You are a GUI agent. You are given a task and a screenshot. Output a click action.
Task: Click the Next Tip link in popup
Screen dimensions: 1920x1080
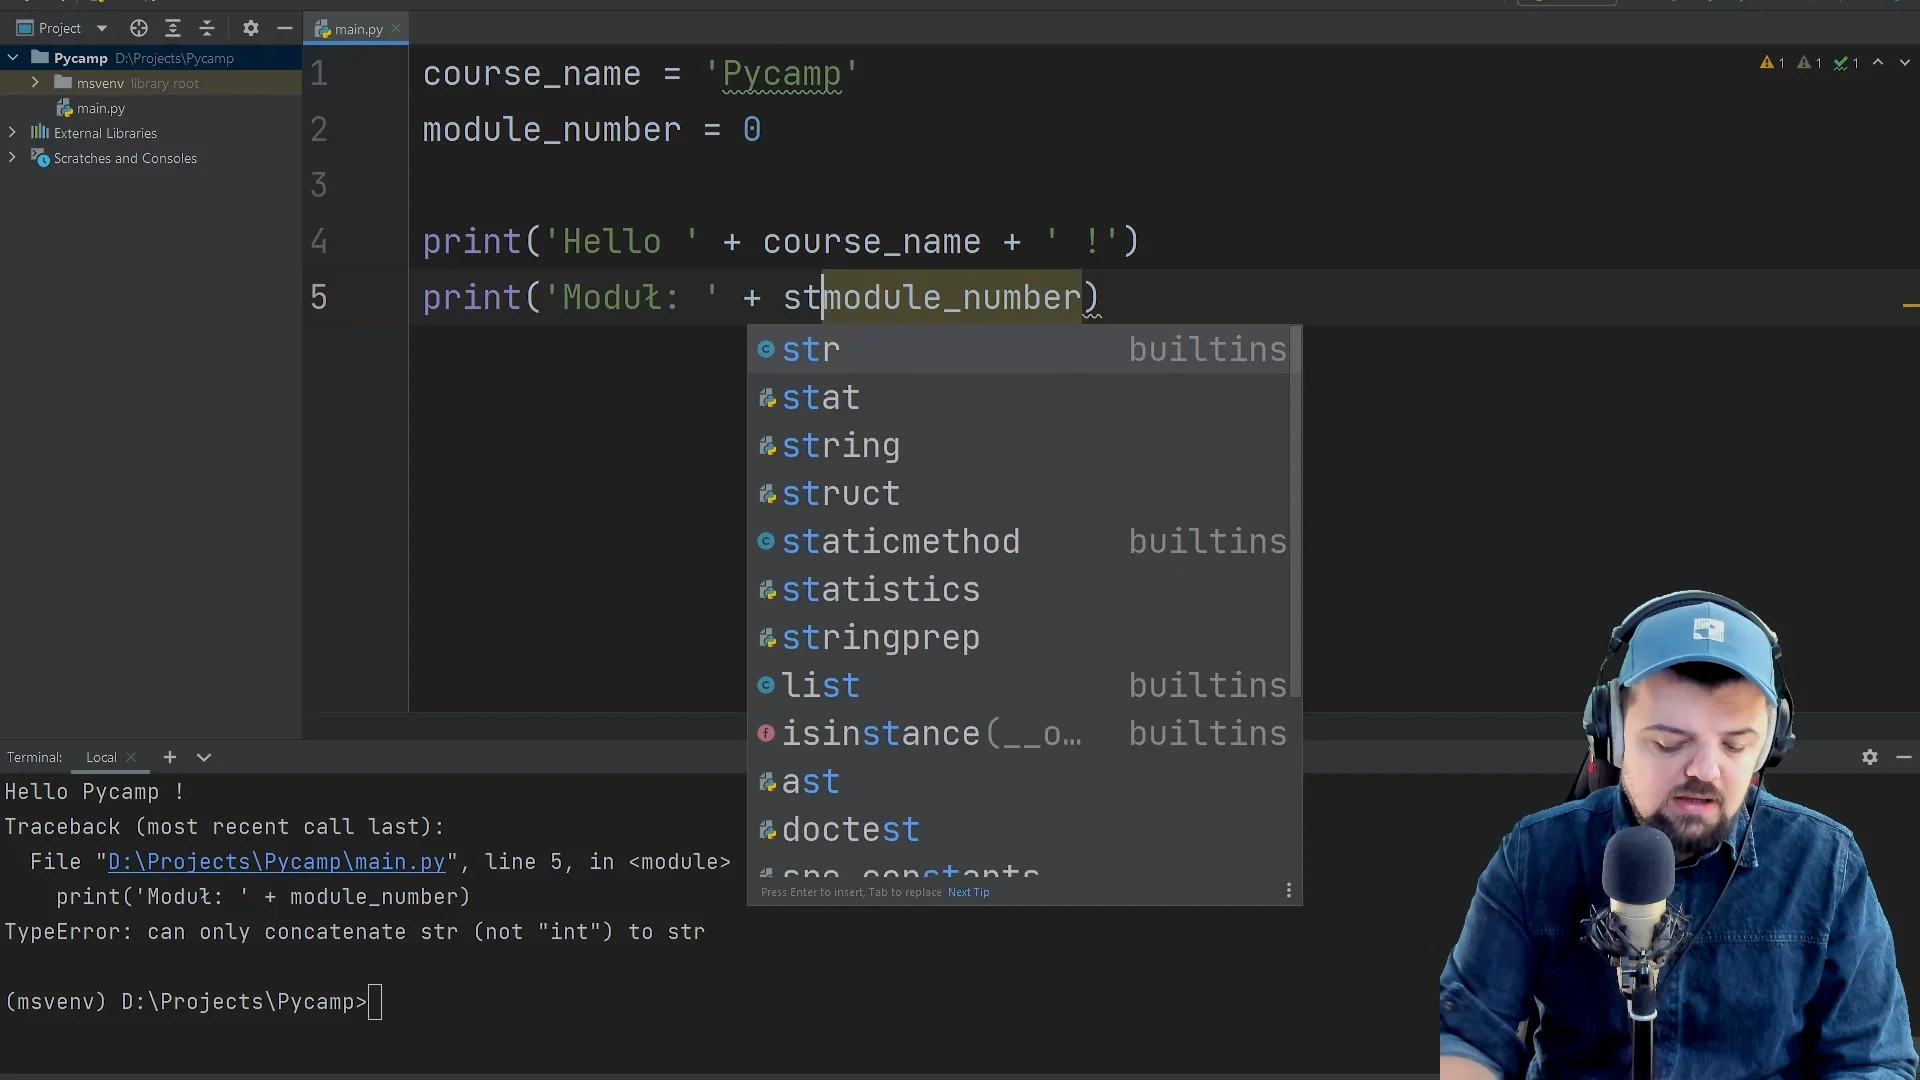pyautogui.click(x=968, y=892)
